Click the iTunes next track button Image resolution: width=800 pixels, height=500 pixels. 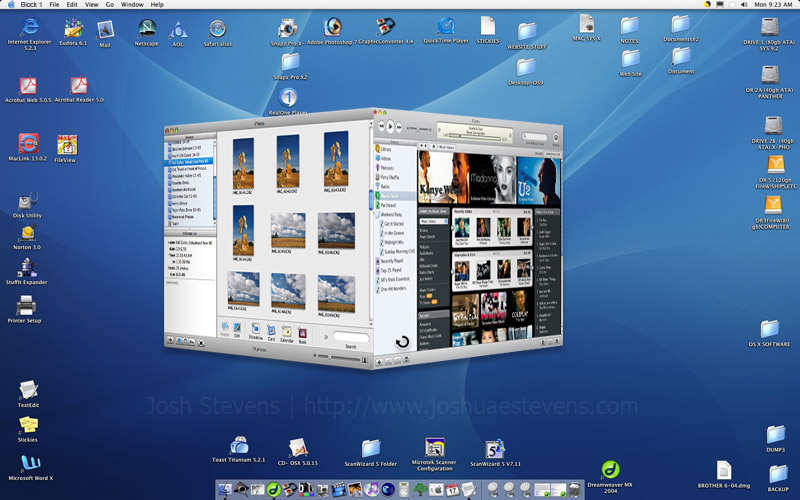pyautogui.click(x=399, y=127)
